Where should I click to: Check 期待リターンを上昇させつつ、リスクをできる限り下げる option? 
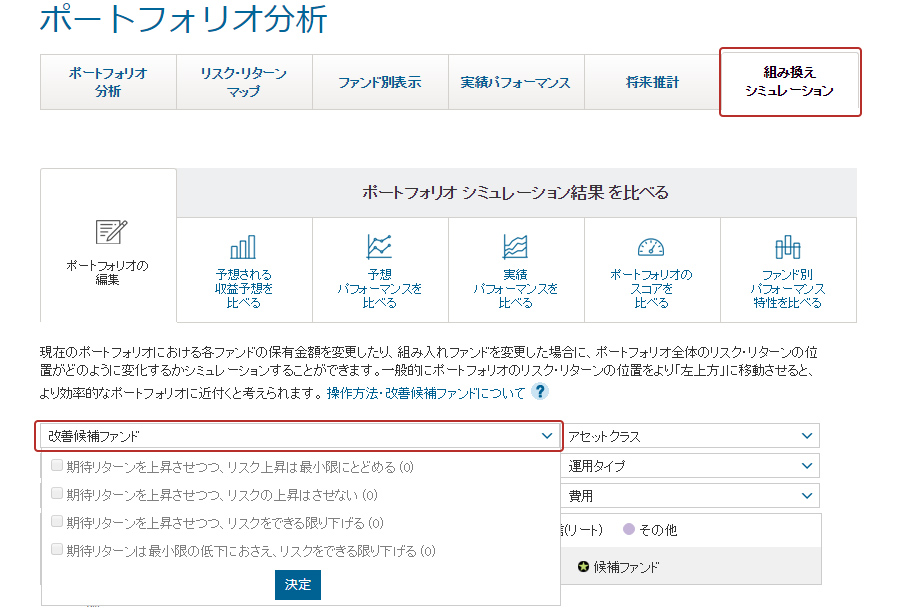pos(57,522)
